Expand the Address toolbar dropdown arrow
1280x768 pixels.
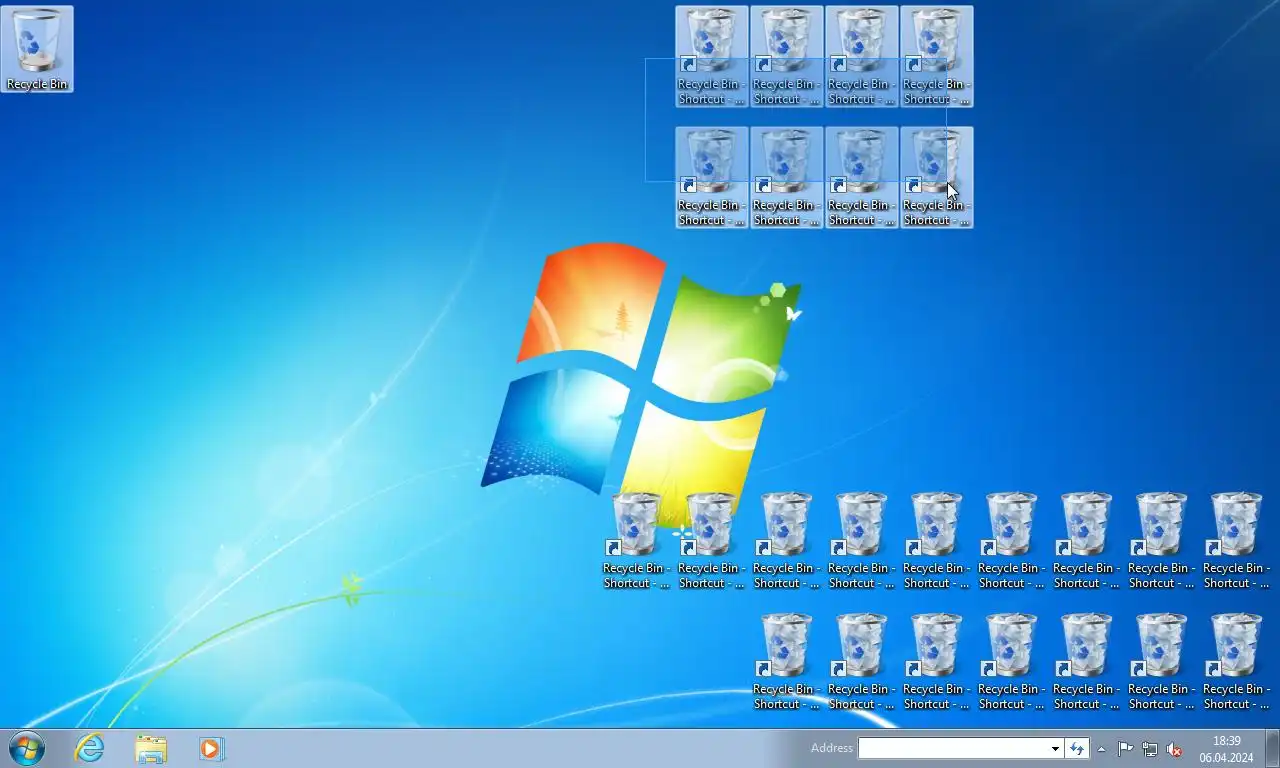(1054, 748)
